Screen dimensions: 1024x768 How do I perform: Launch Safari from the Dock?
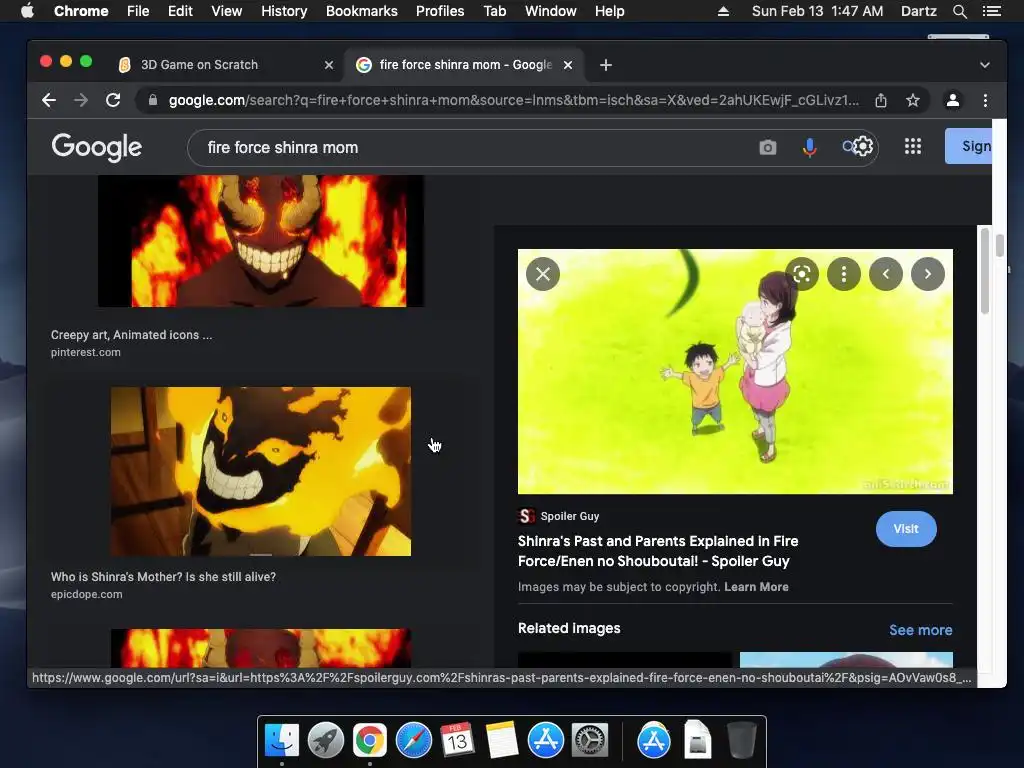pyautogui.click(x=413, y=740)
